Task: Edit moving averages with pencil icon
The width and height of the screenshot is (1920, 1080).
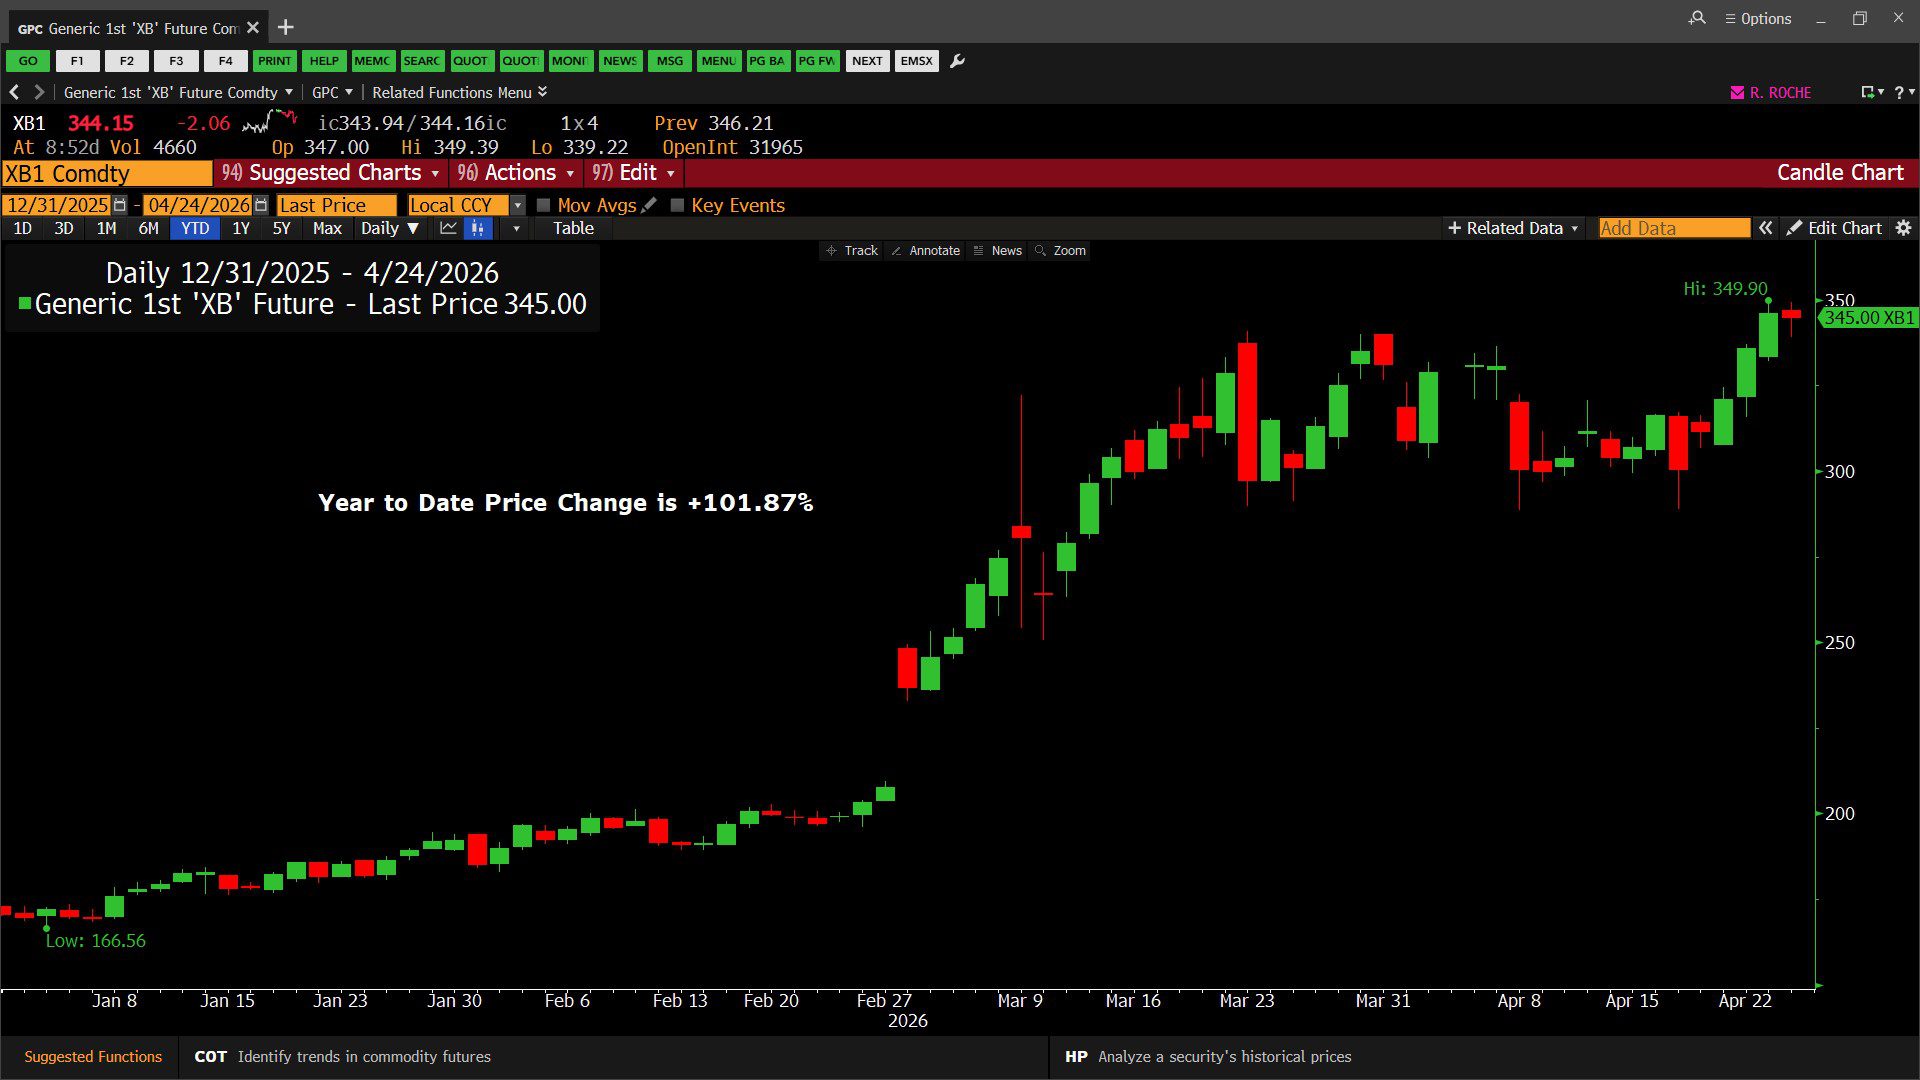Action: point(649,205)
